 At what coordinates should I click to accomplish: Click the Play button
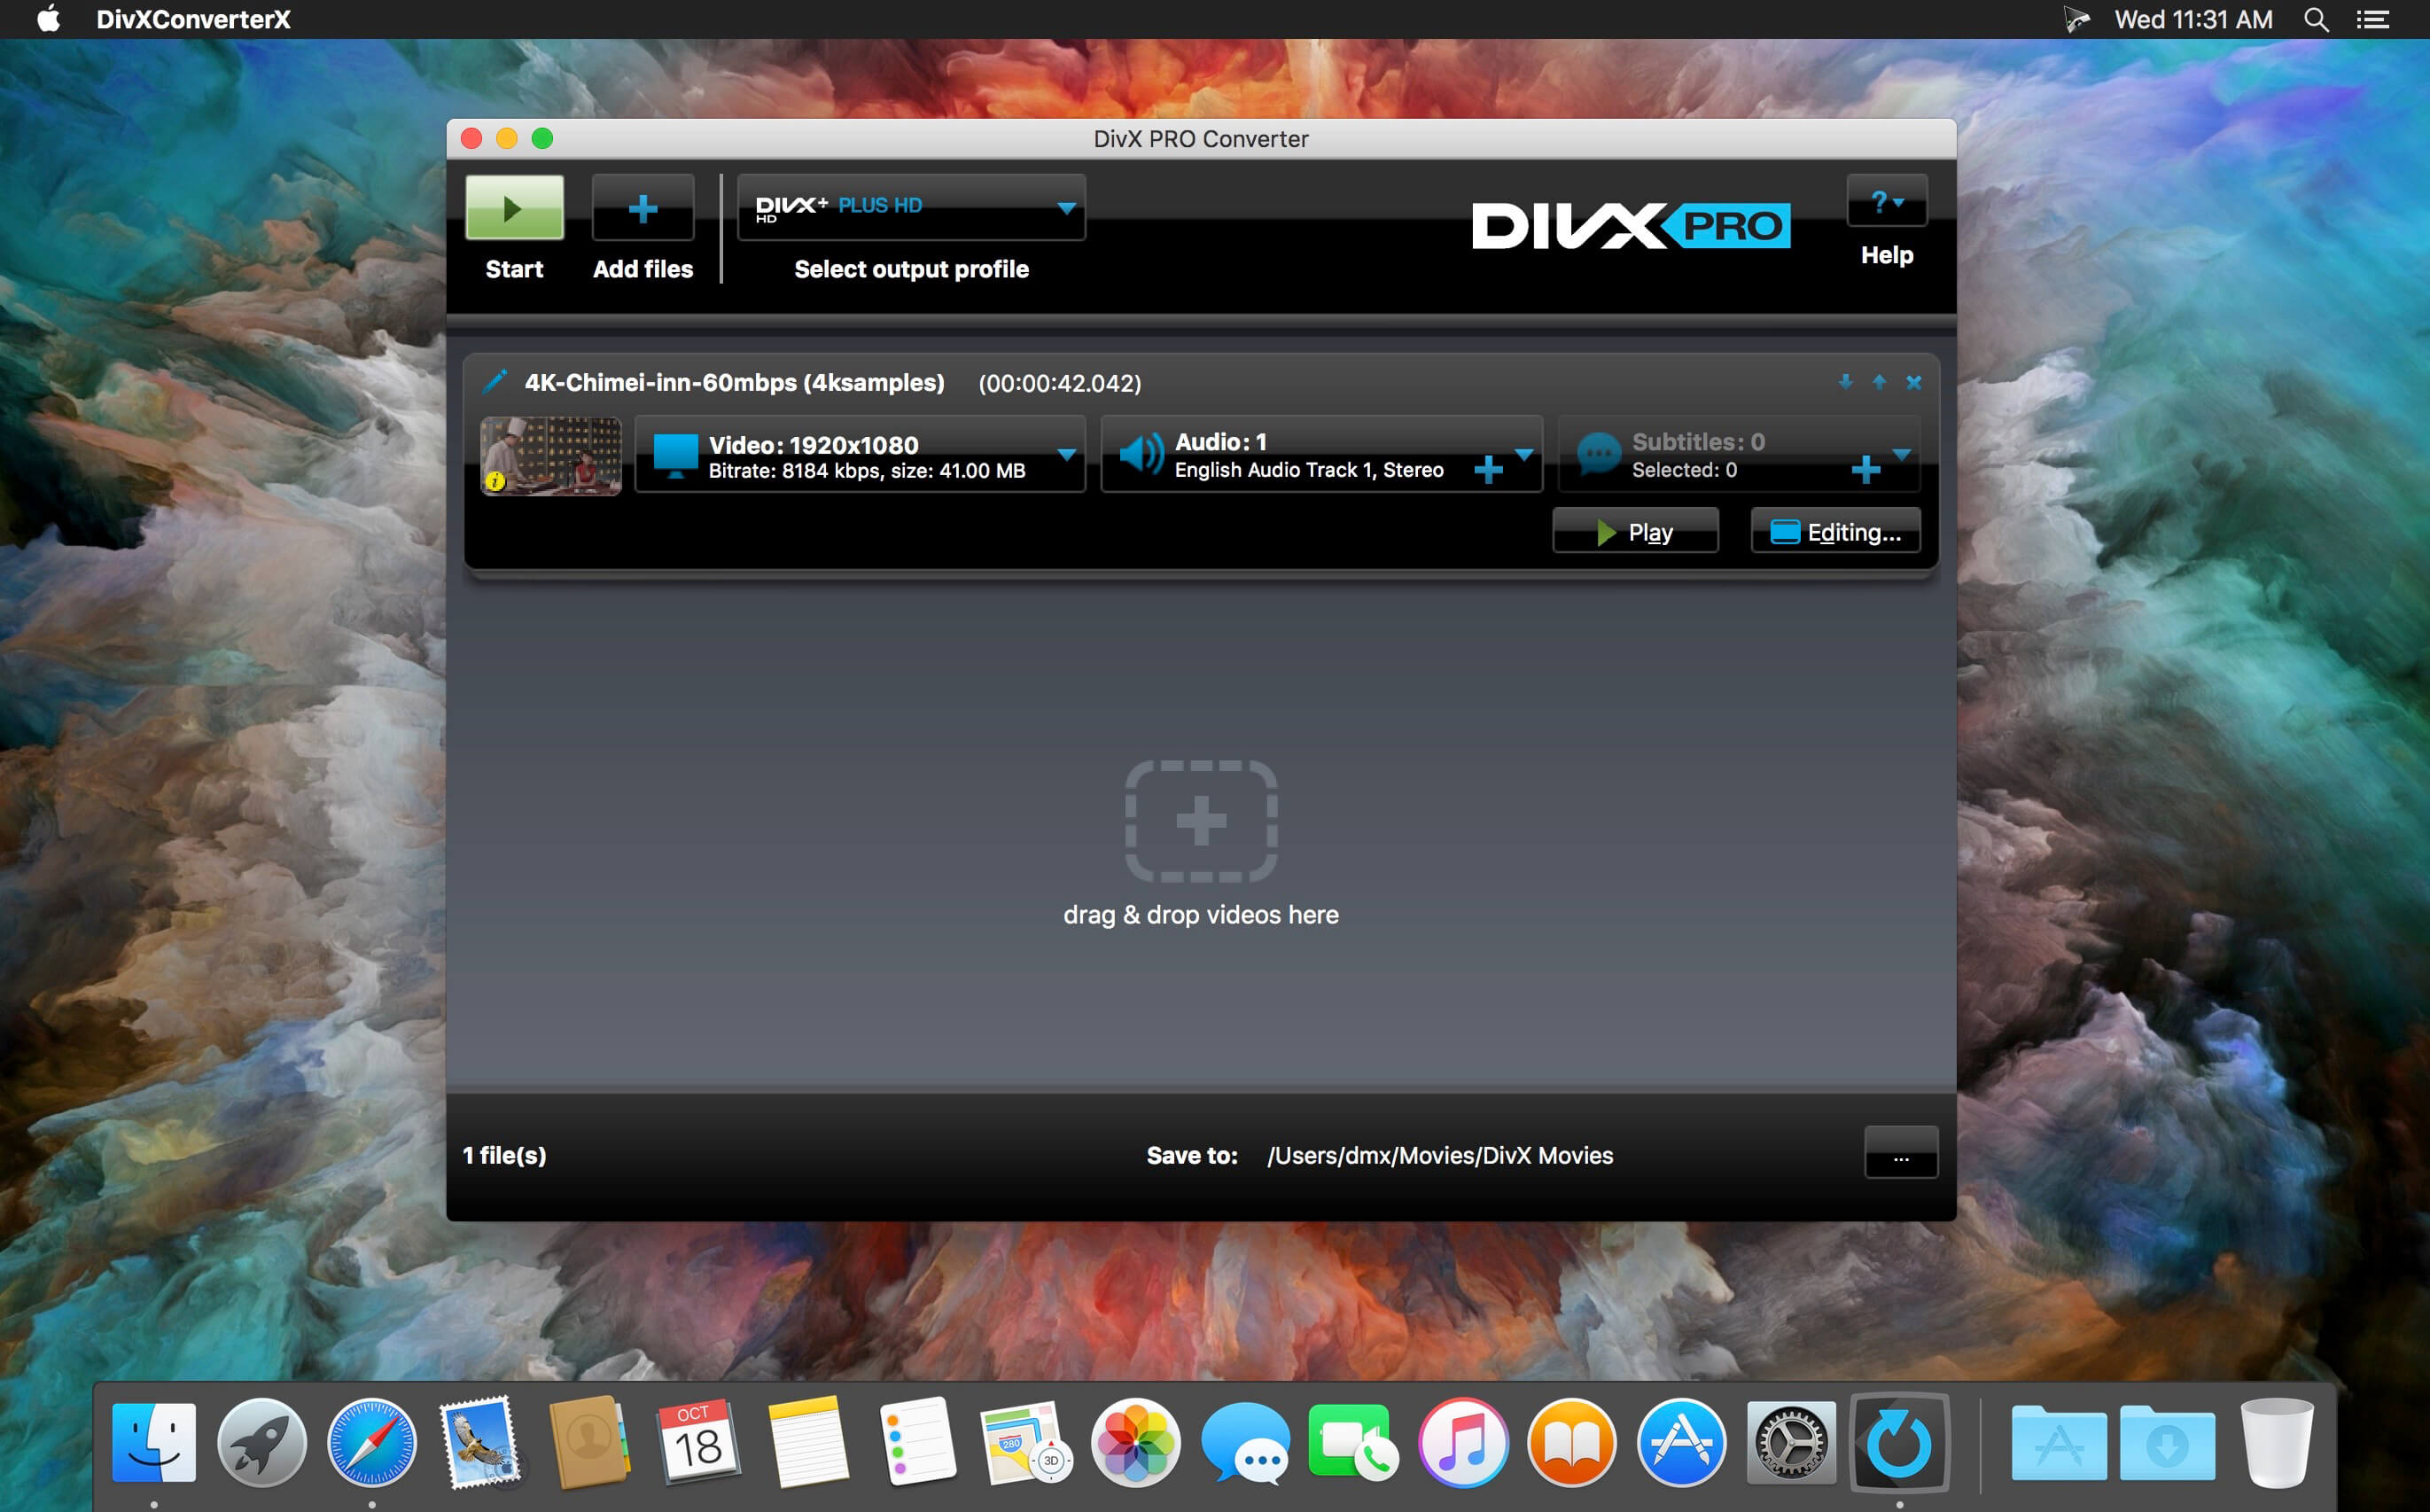(x=1635, y=531)
